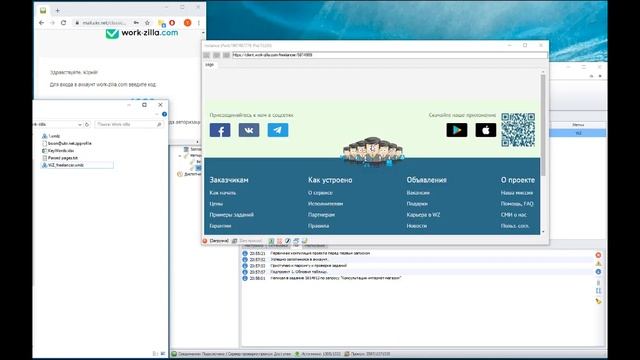Click the QR code image
This screenshot has width=640, height=360.
tap(518, 130)
